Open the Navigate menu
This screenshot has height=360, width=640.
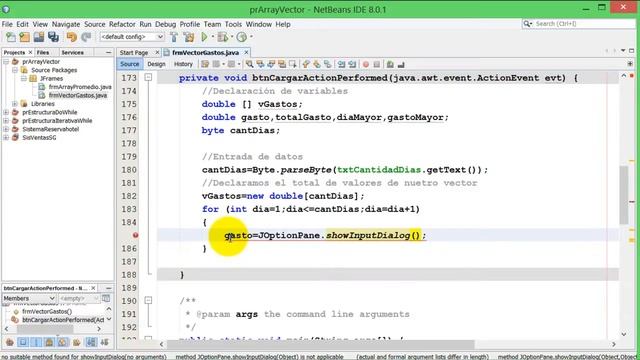(66, 24)
